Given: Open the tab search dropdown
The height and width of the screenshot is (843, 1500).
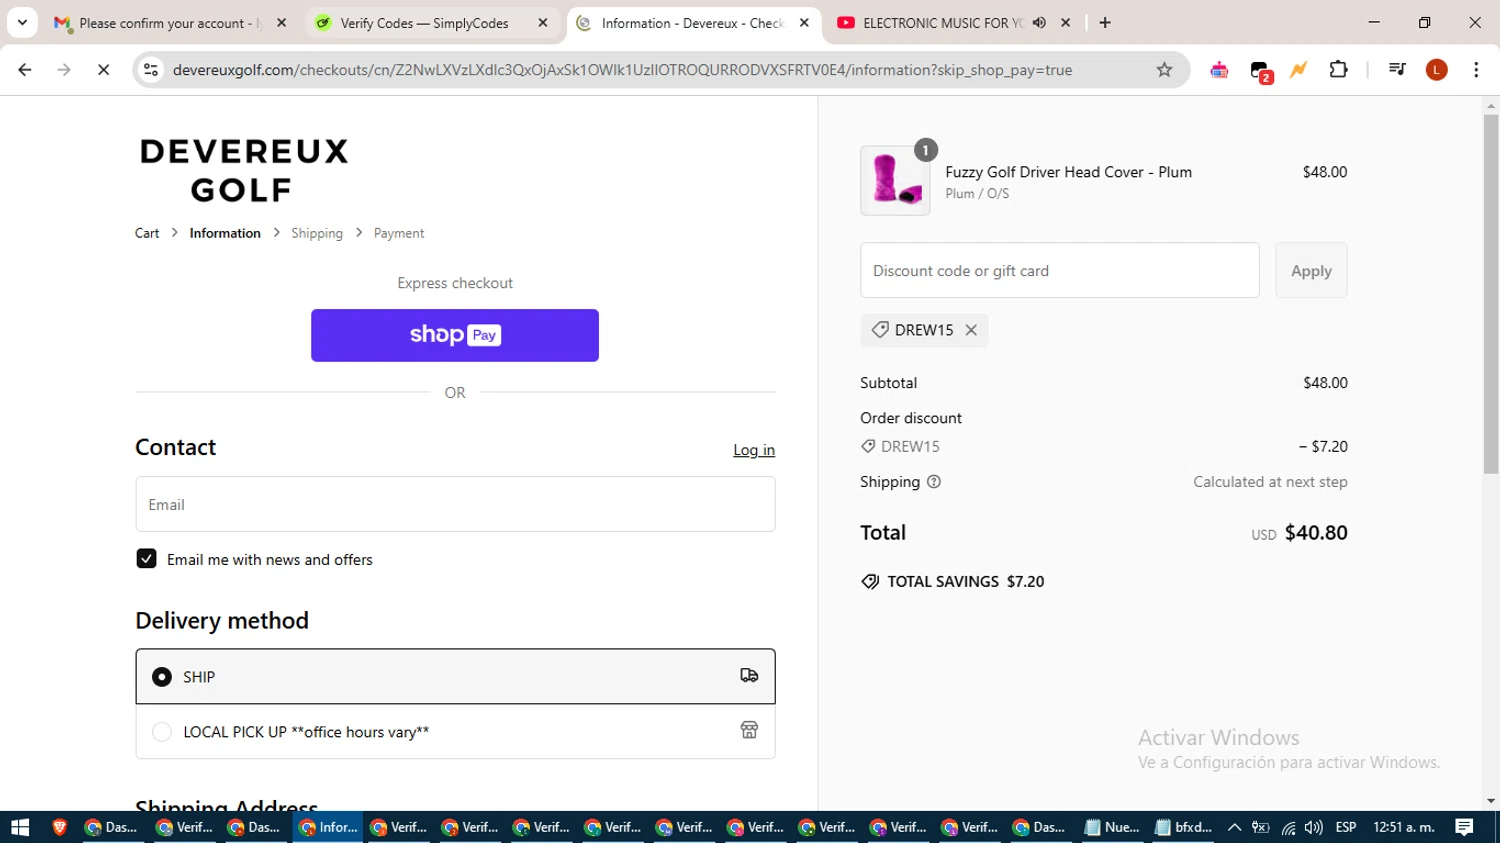Looking at the screenshot, I should pos(22,23).
